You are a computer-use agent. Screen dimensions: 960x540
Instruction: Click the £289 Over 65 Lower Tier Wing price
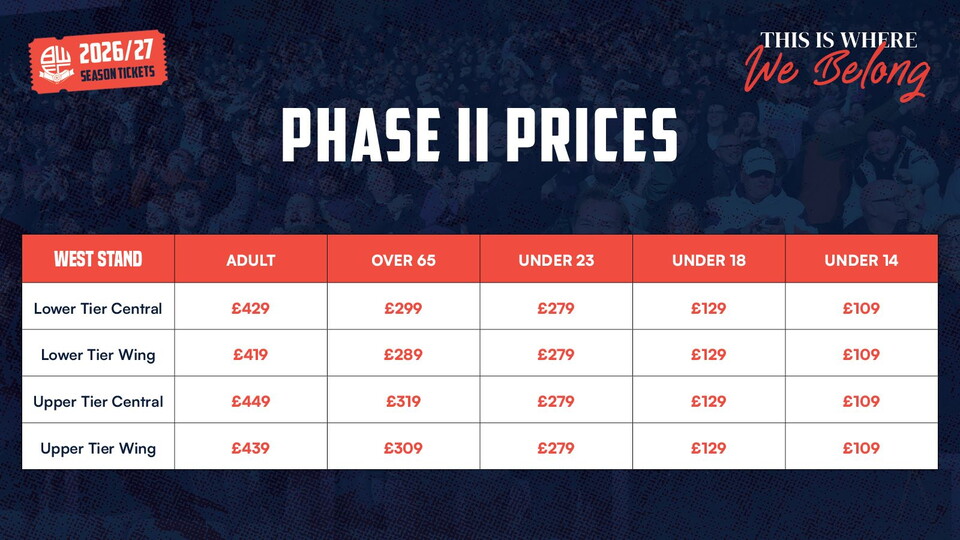click(x=403, y=354)
